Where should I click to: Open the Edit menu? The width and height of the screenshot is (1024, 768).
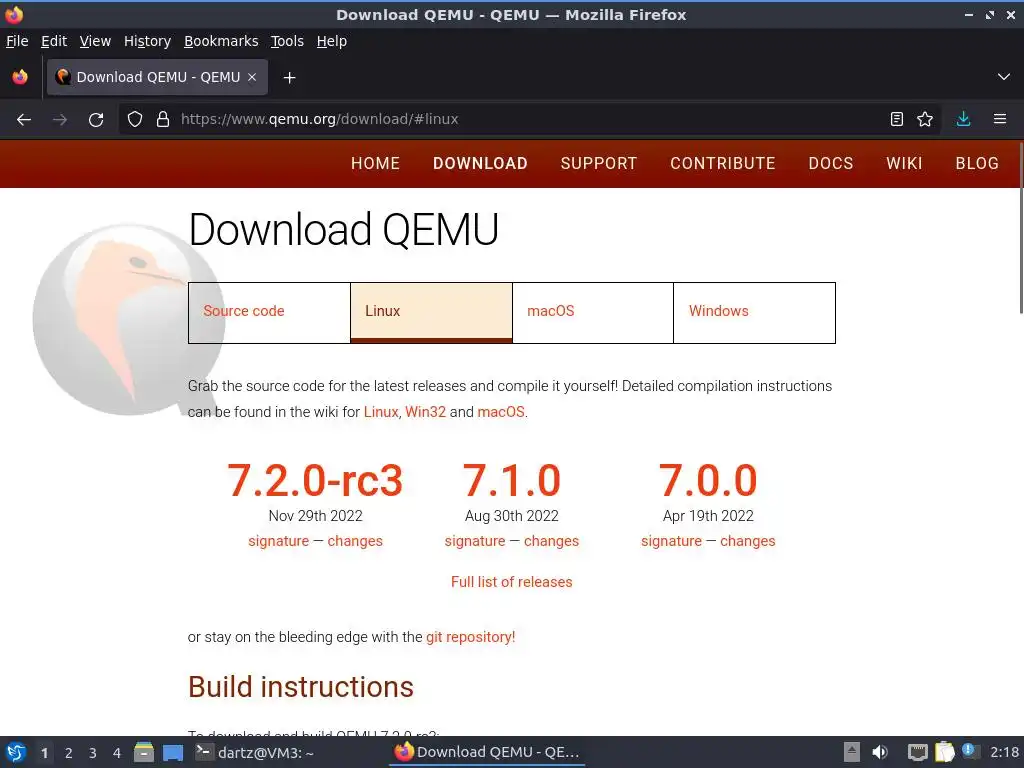(x=54, y=41)
